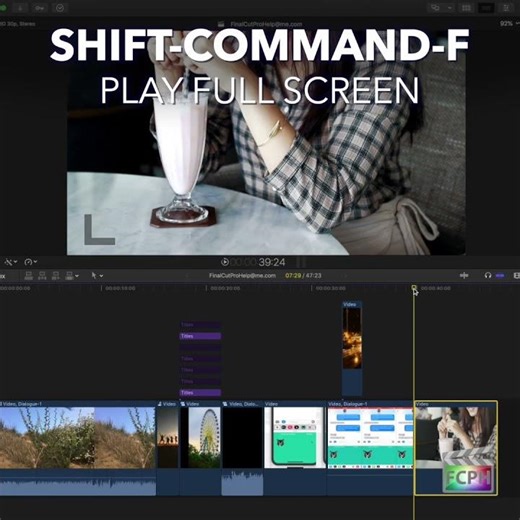520x520 pixels.
Task: Click the viewer timecode 39:24
Action: coord(272,262)
